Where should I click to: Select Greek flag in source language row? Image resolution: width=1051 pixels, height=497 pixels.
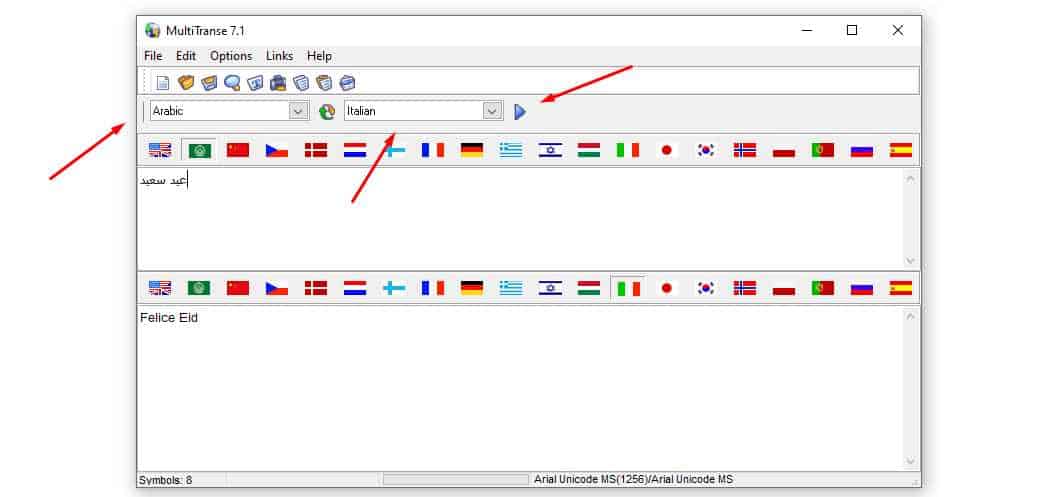click(511, 150)
